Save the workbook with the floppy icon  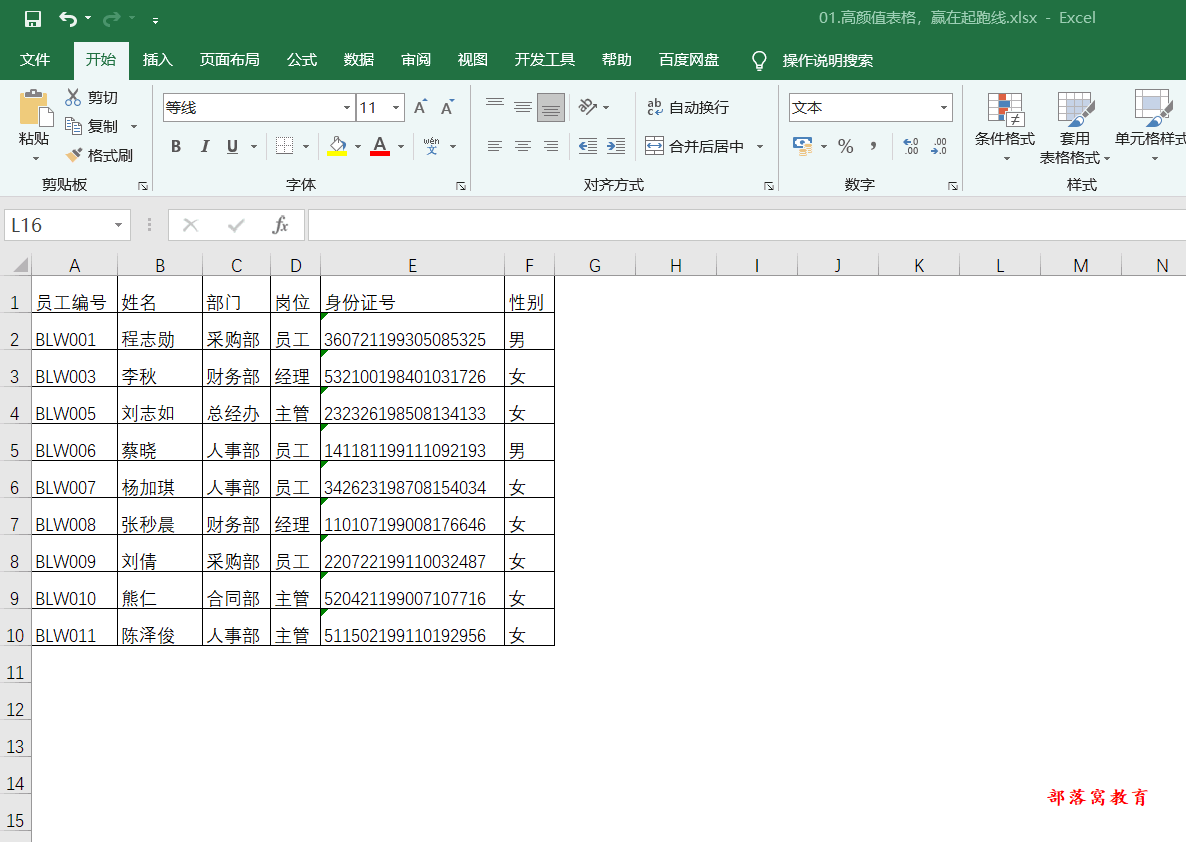(33, 19)
